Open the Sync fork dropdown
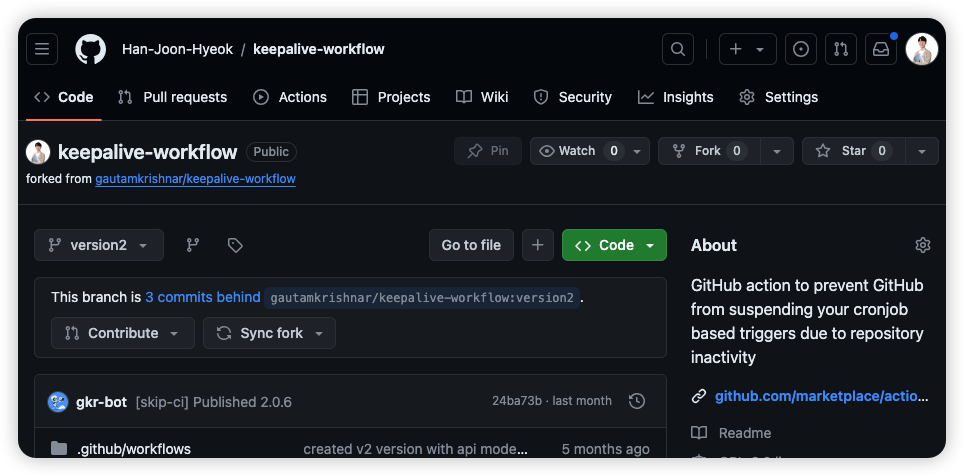 [269, 333]
